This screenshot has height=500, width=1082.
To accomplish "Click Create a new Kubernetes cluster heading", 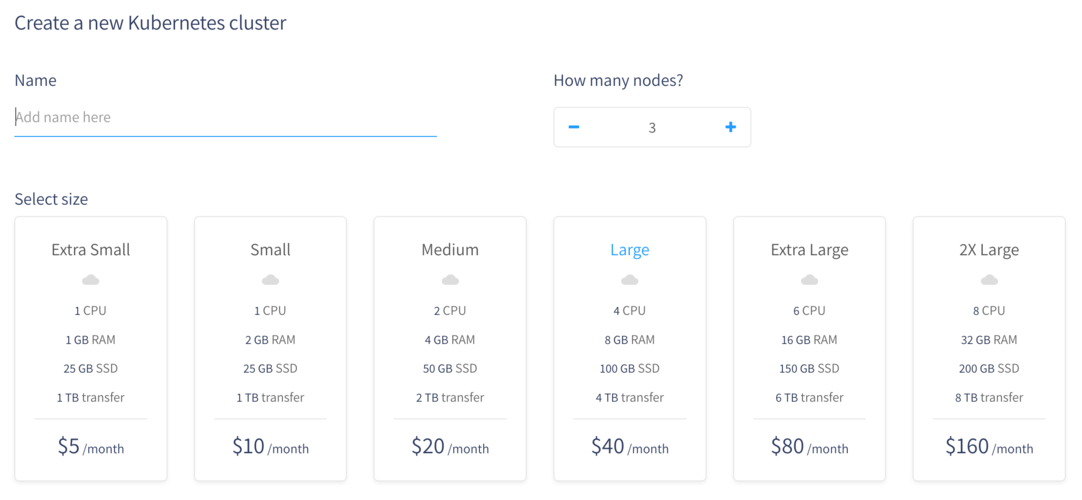I will [x=150, y=23].
